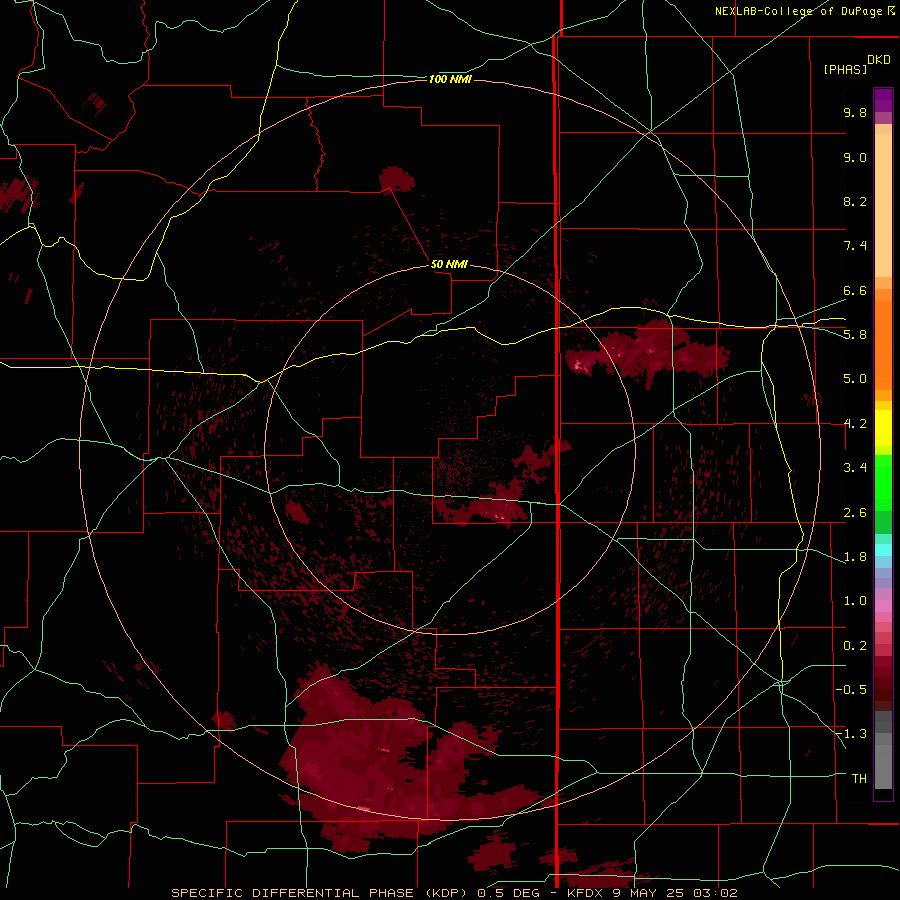Click the 4.2 value on color scale
The height and width of the screenshot is (900, 900).
click(855, 424)
